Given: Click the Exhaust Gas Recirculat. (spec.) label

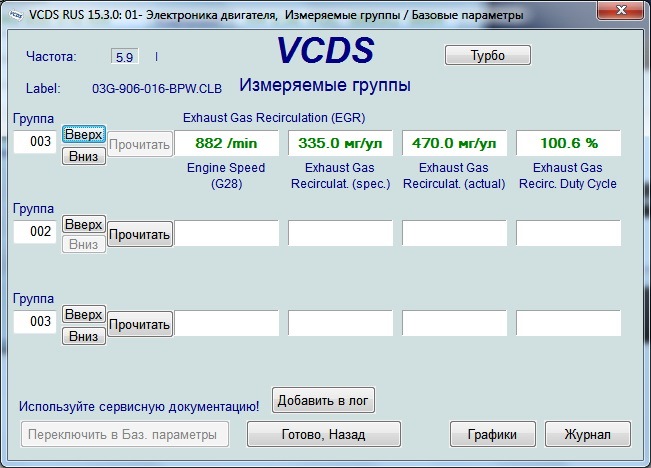Looking at the screenshot, I should (x=340, y=176).
